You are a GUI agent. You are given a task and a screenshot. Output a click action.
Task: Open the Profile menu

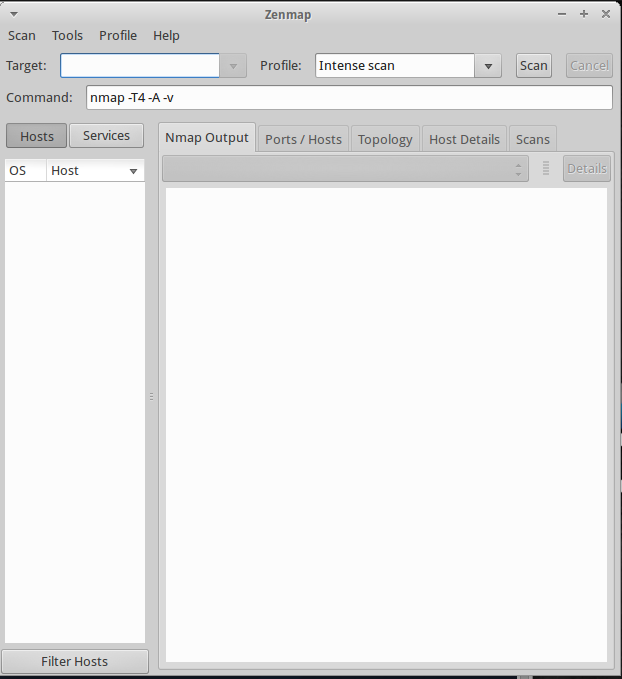(118, 36)
